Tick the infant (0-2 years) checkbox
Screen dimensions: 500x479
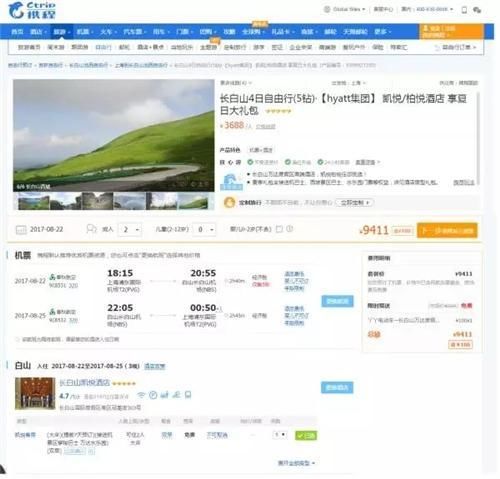(x=279, y=229)
